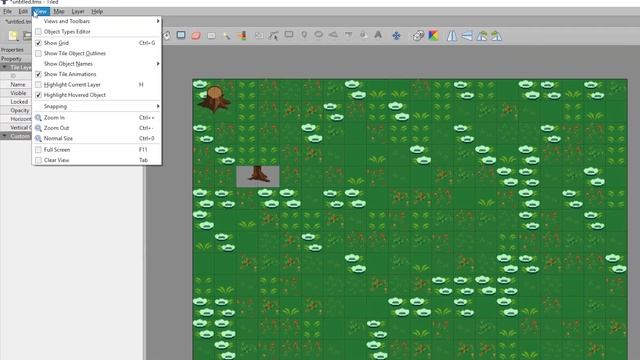The width and height of the screenshot is (640, 360).
Task: Select the Insert Ellipse tool
Action: pyautogui.click(x=319, y=36)
